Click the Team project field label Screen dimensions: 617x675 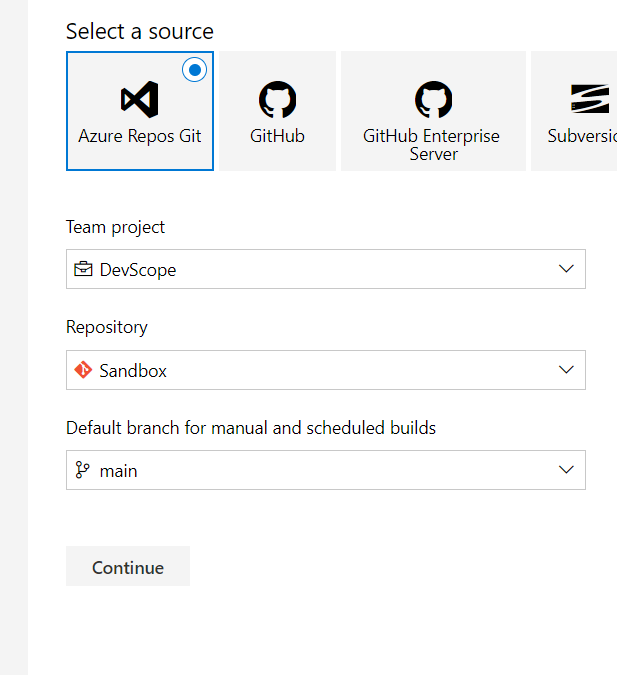click(x=115, y=227)
